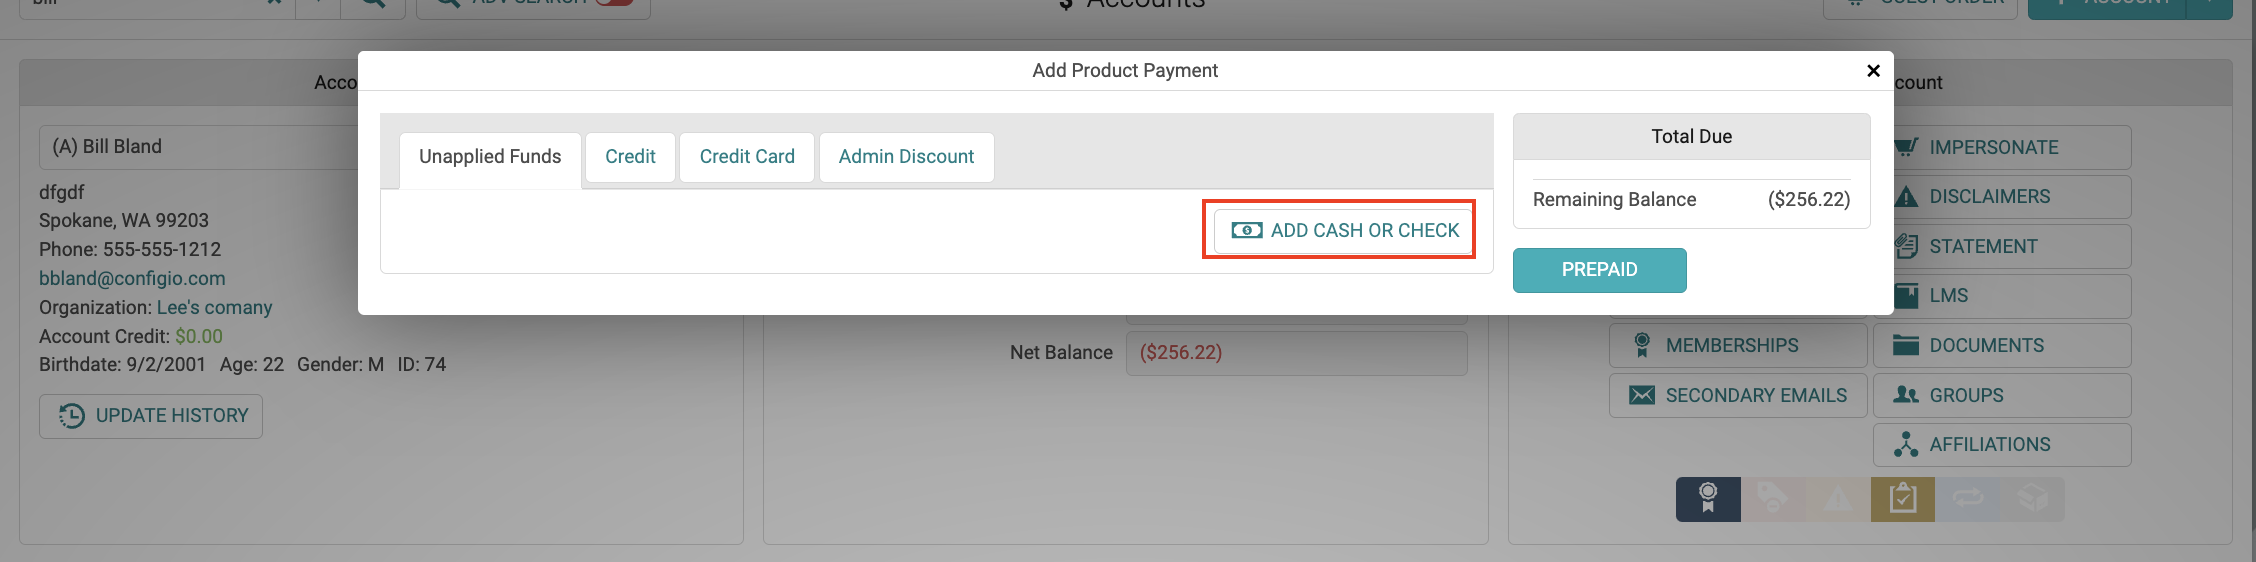Click the Impersonate cart icon
The height and width of the screenshot is (562, 2256).
[1907, 147]
